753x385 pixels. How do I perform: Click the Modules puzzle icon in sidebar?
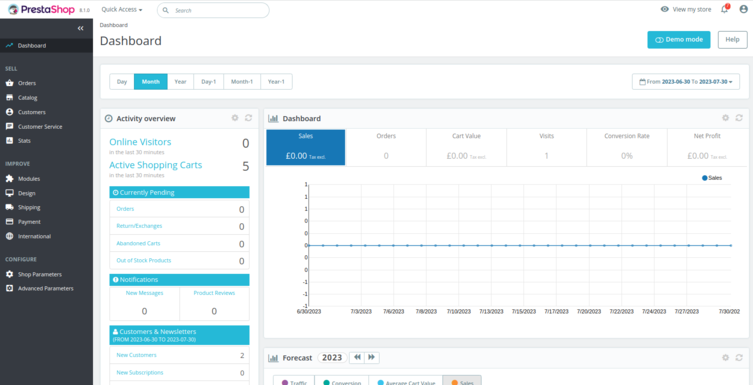coord(9,179)
